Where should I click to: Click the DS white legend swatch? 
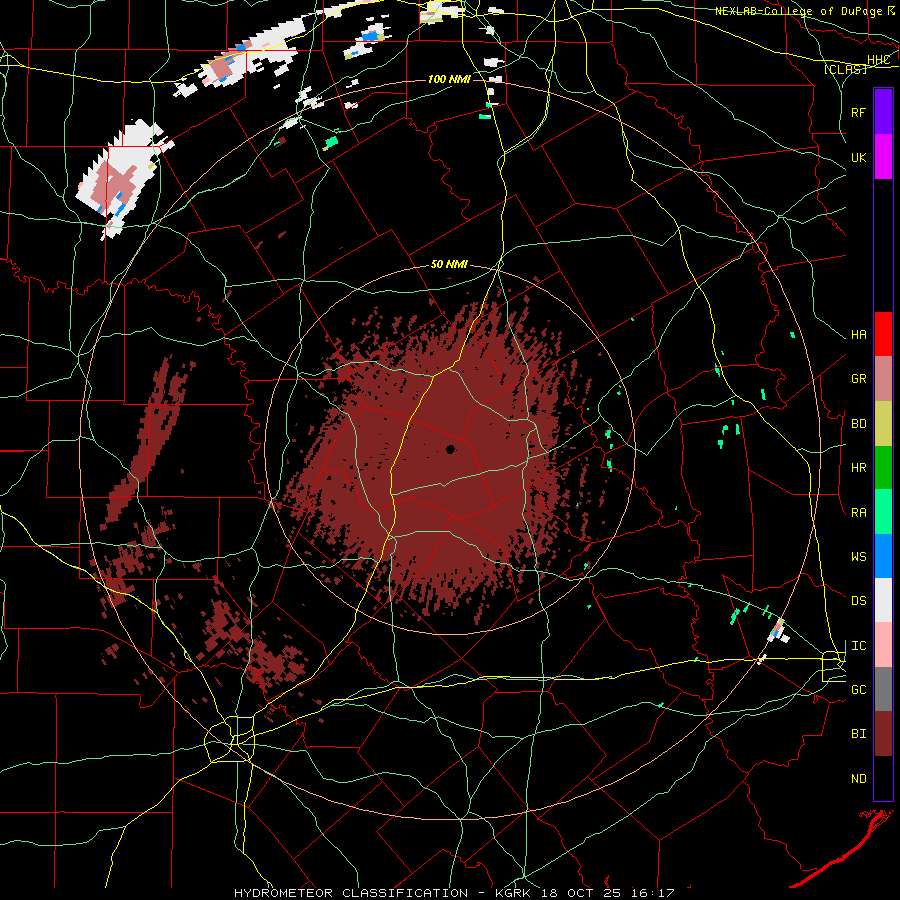[x=883, y=600]
